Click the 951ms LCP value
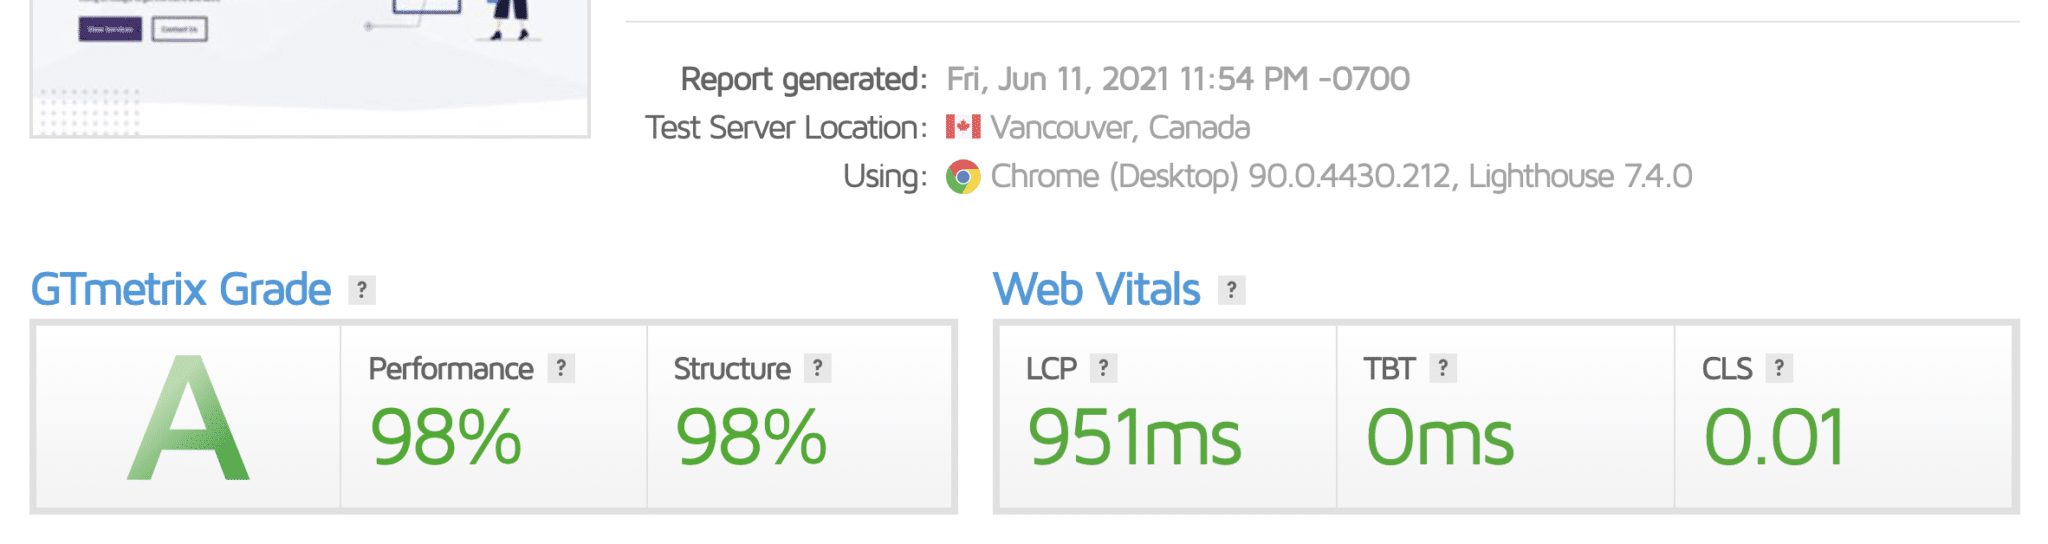Image resolution: width=2048 pixels, height=544 pixels. (1134, 438)
